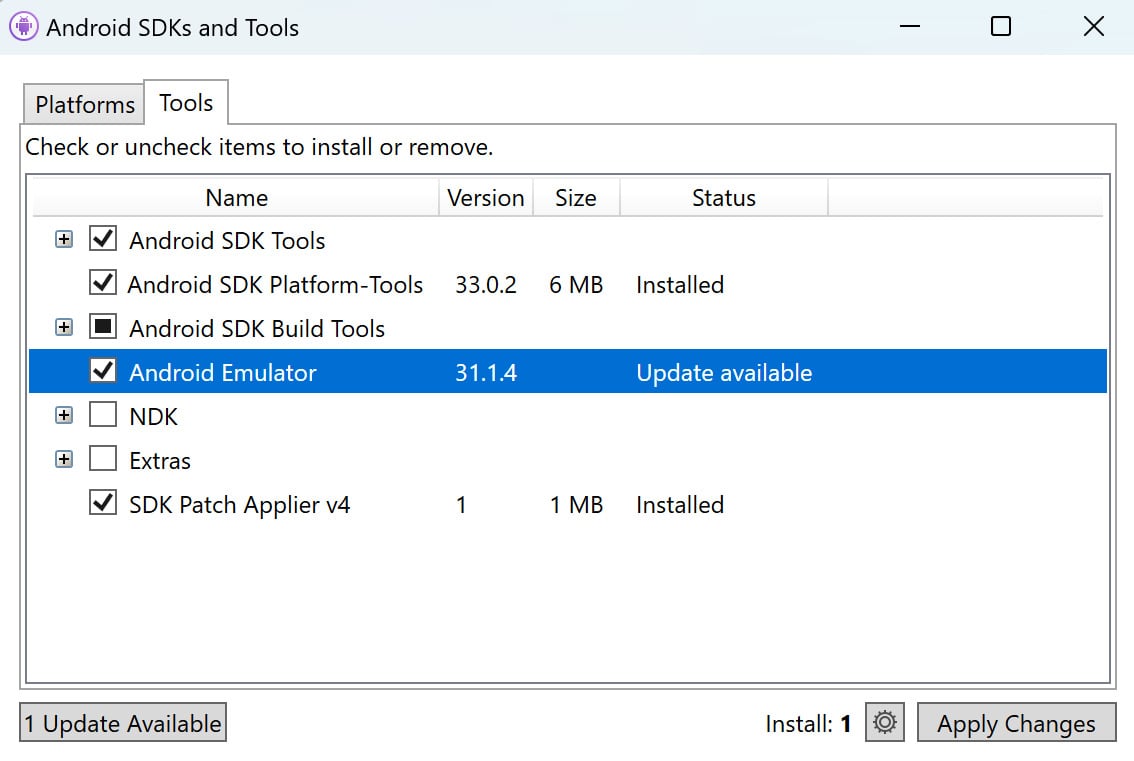Click the 1 Update Available button
The image size is (1134, 761).
123,723
